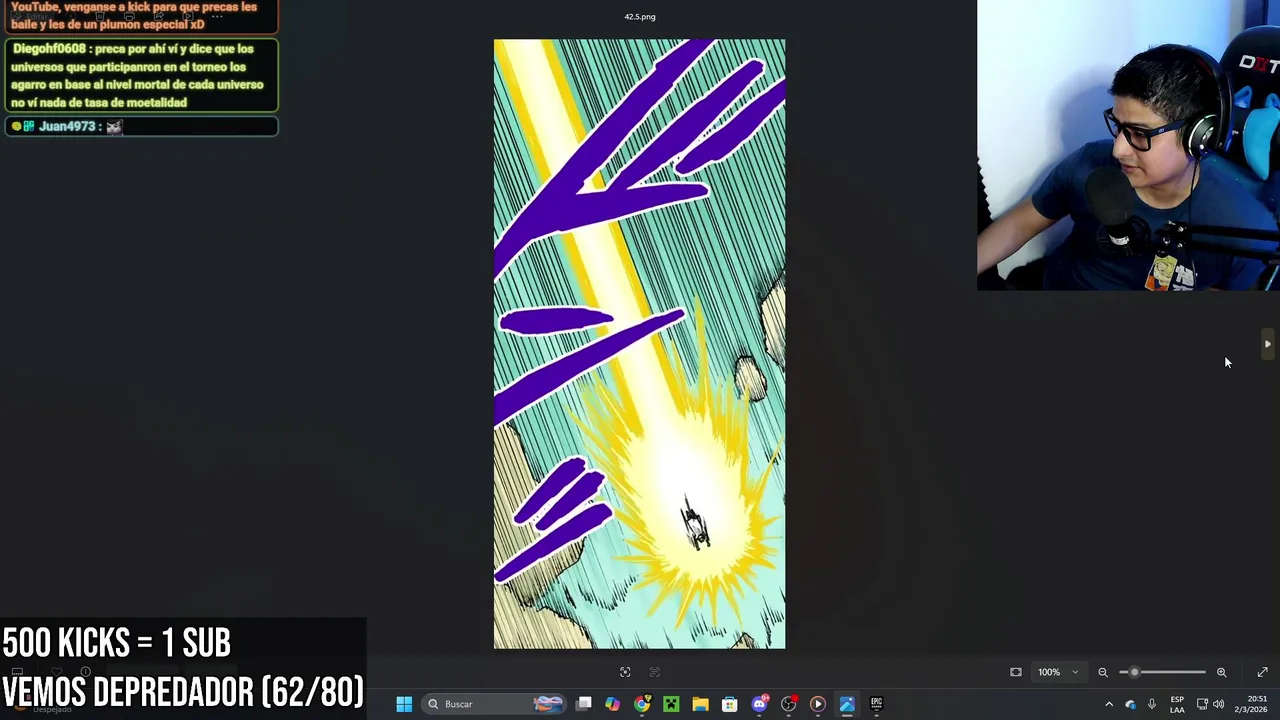This screenshot has width=1280, height=720.
Task: Open Microsoft Store from the taskbar
Action: point(729,704)
